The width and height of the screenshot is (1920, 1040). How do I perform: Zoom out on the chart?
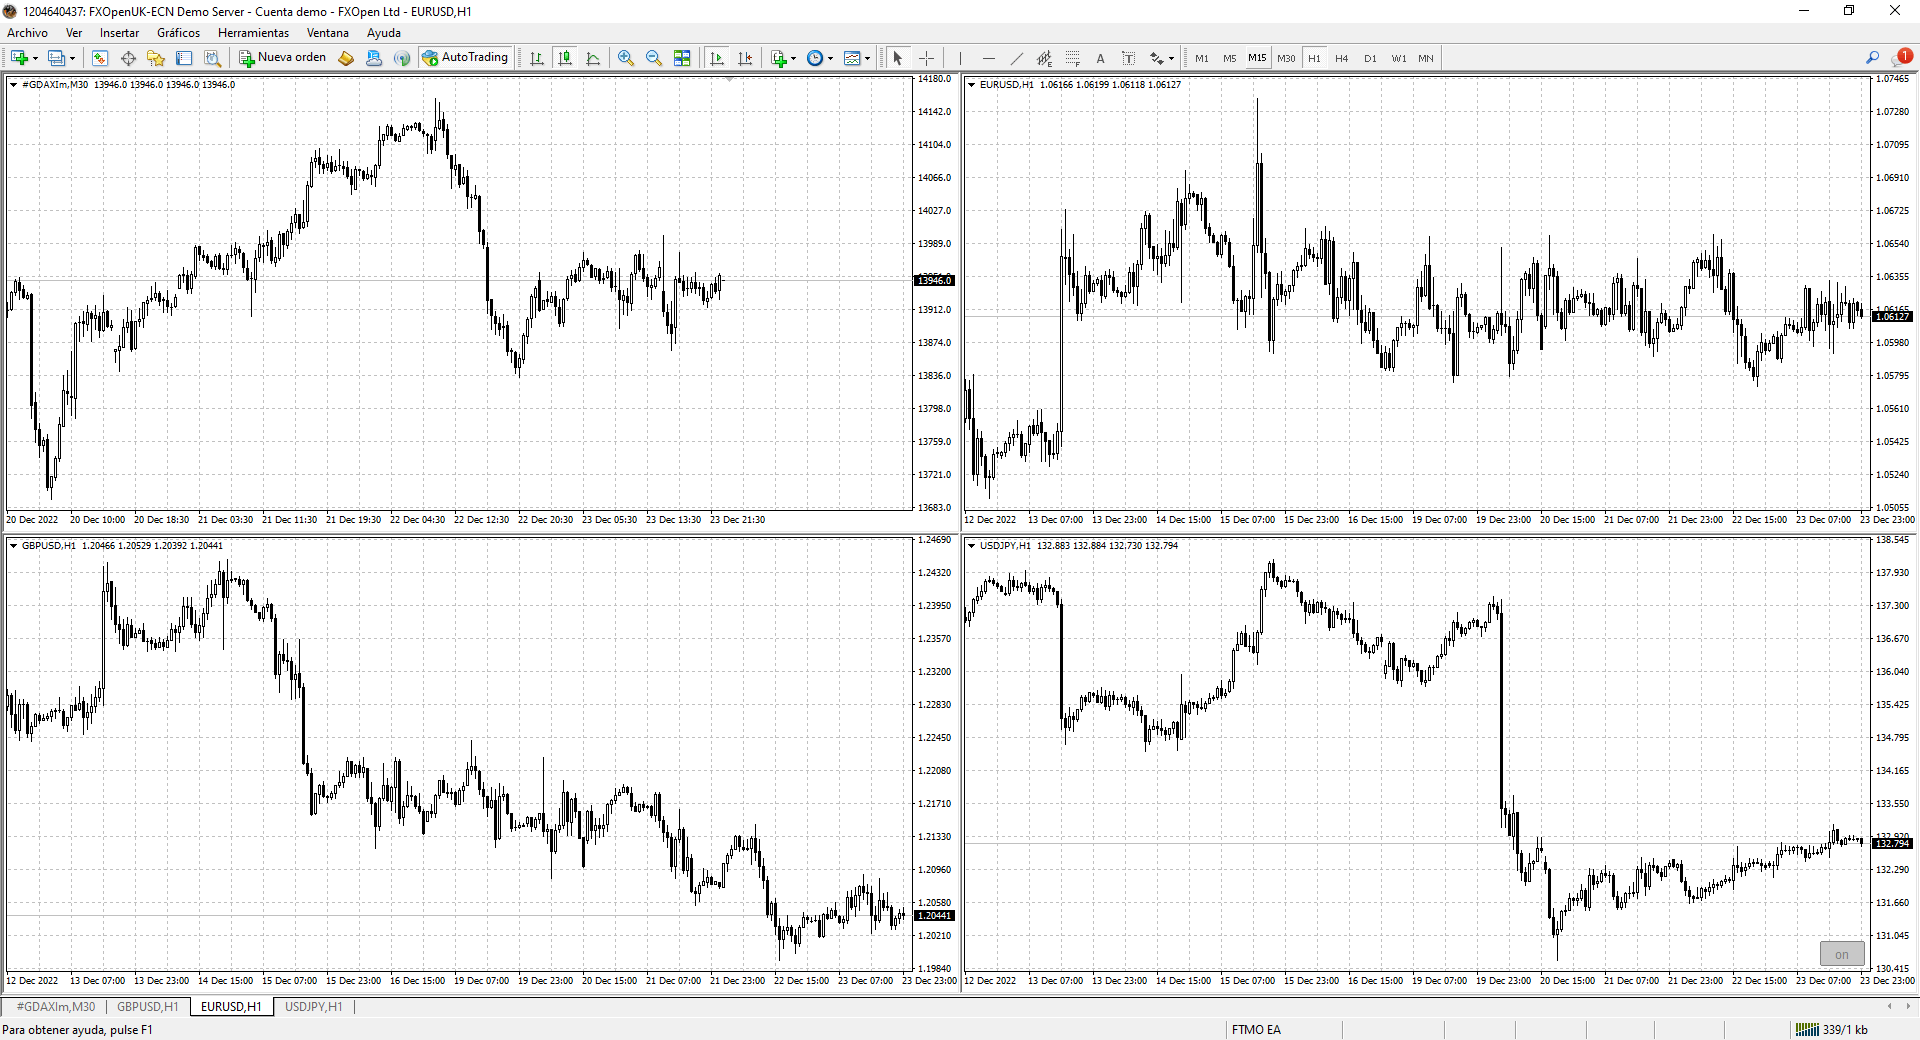coord(654,58)
